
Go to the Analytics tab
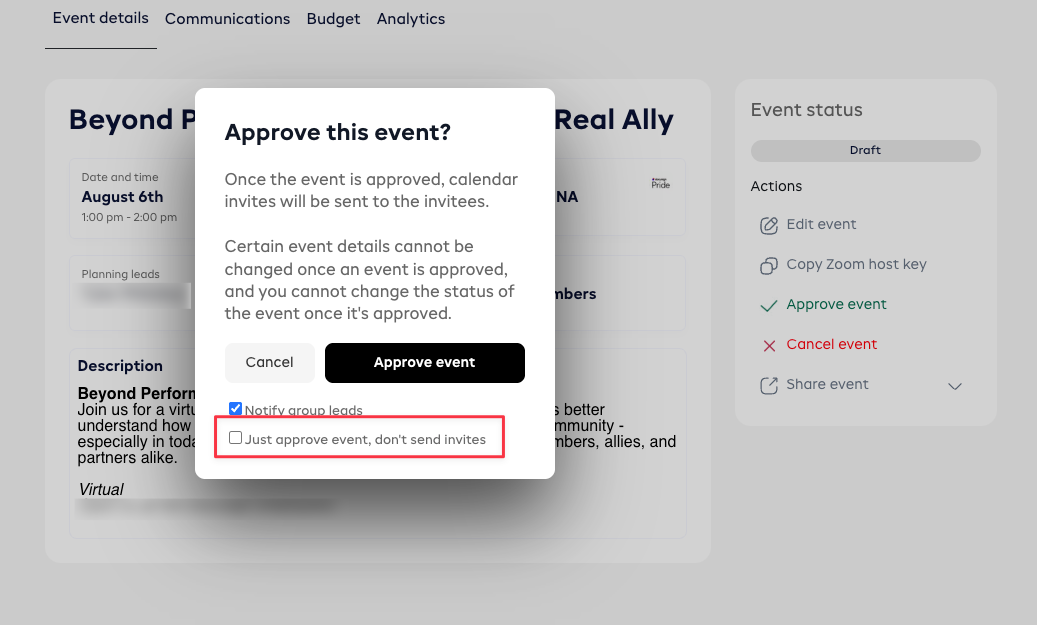410,19
